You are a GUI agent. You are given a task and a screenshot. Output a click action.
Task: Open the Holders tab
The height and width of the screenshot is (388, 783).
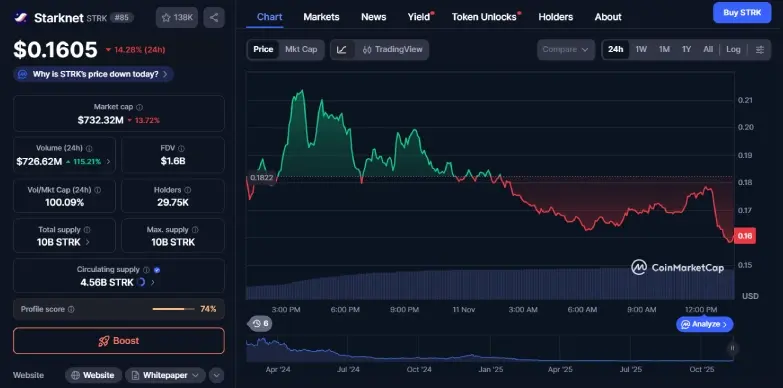555,17
